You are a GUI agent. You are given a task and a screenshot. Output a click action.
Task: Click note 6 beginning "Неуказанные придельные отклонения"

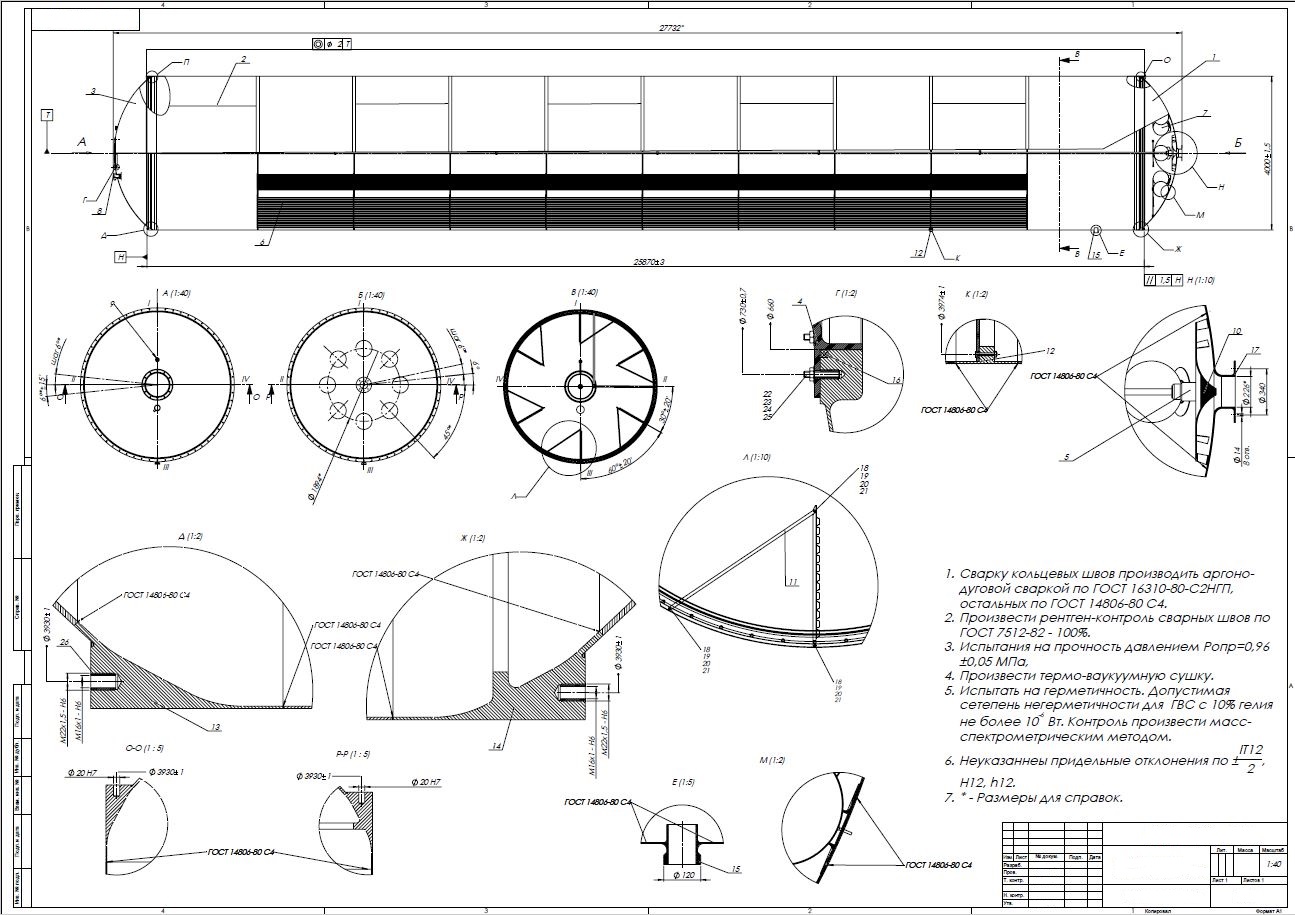(x=1105, y=766)
